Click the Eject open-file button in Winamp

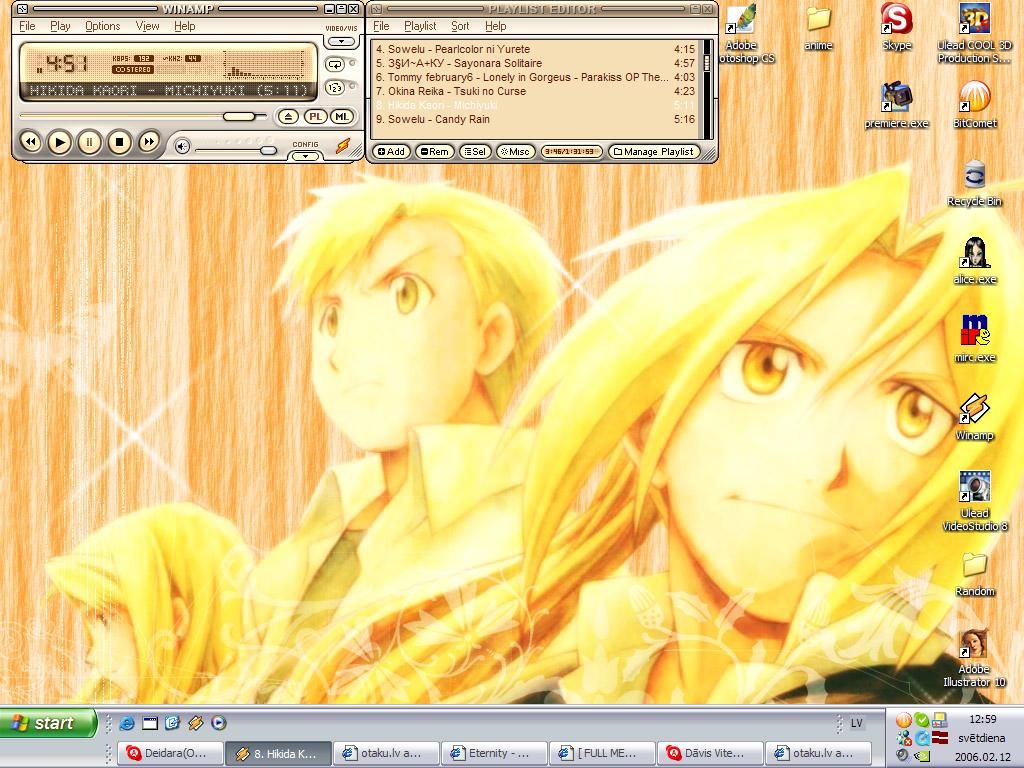click(288, 117)
